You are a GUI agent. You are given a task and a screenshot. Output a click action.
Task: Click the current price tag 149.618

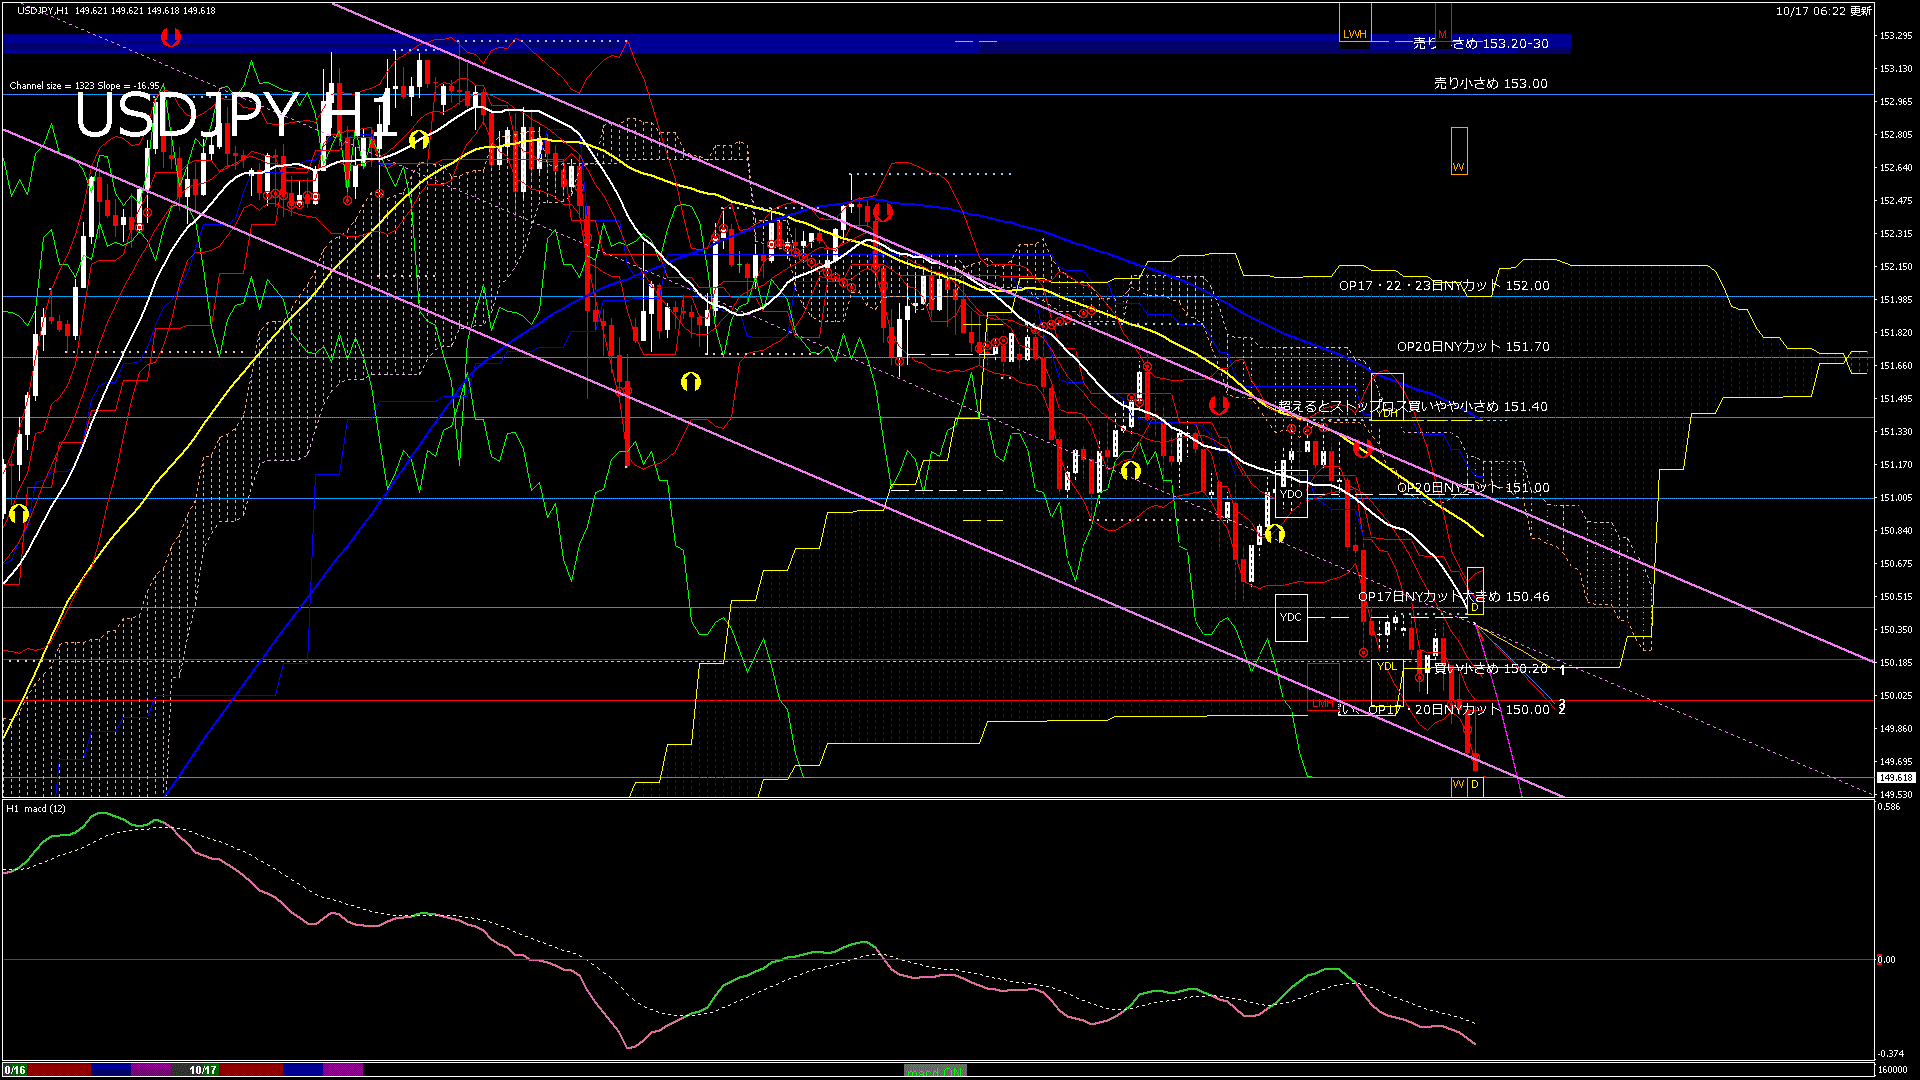(x=1896, y=778)
